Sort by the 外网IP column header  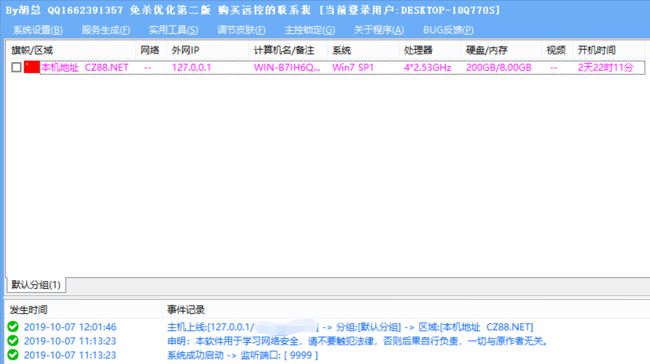coord(185,50)
